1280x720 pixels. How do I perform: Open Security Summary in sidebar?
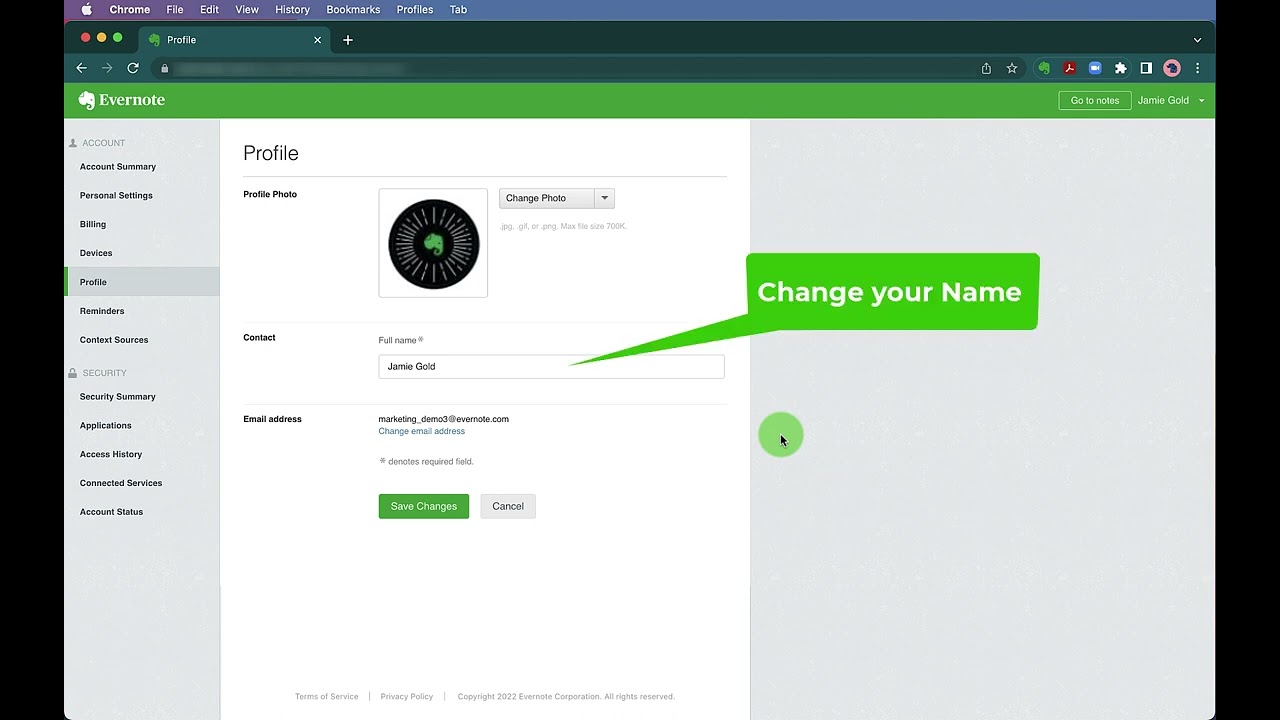click(118, 397)
